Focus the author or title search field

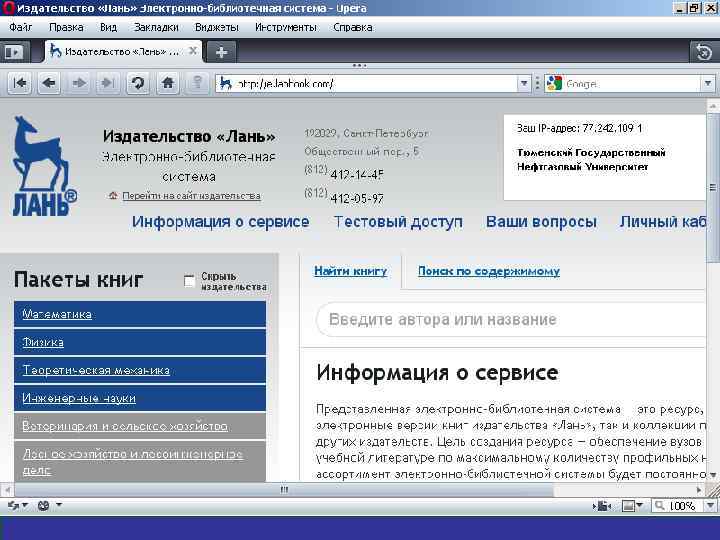pyautogui.click(x=511, y=320)
